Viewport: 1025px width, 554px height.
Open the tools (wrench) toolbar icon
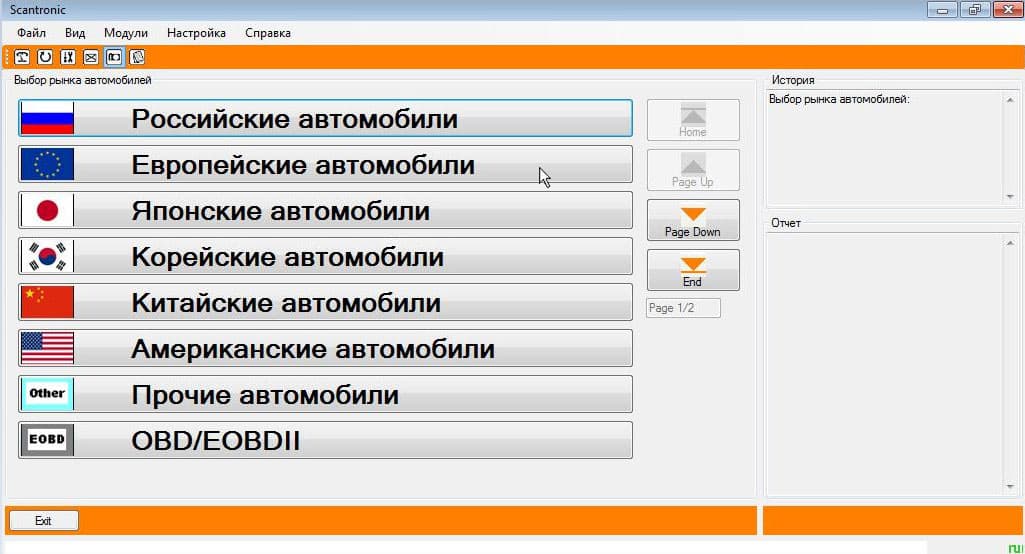click(x=68, y=58)
